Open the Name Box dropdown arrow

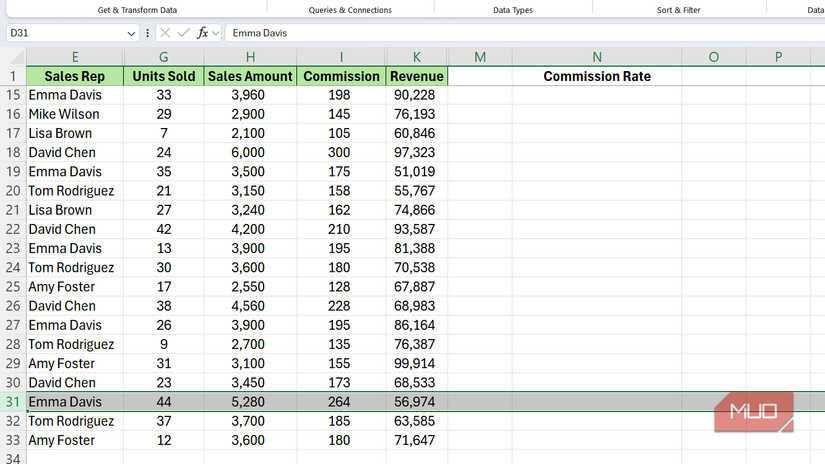click(x=131, y=34)
